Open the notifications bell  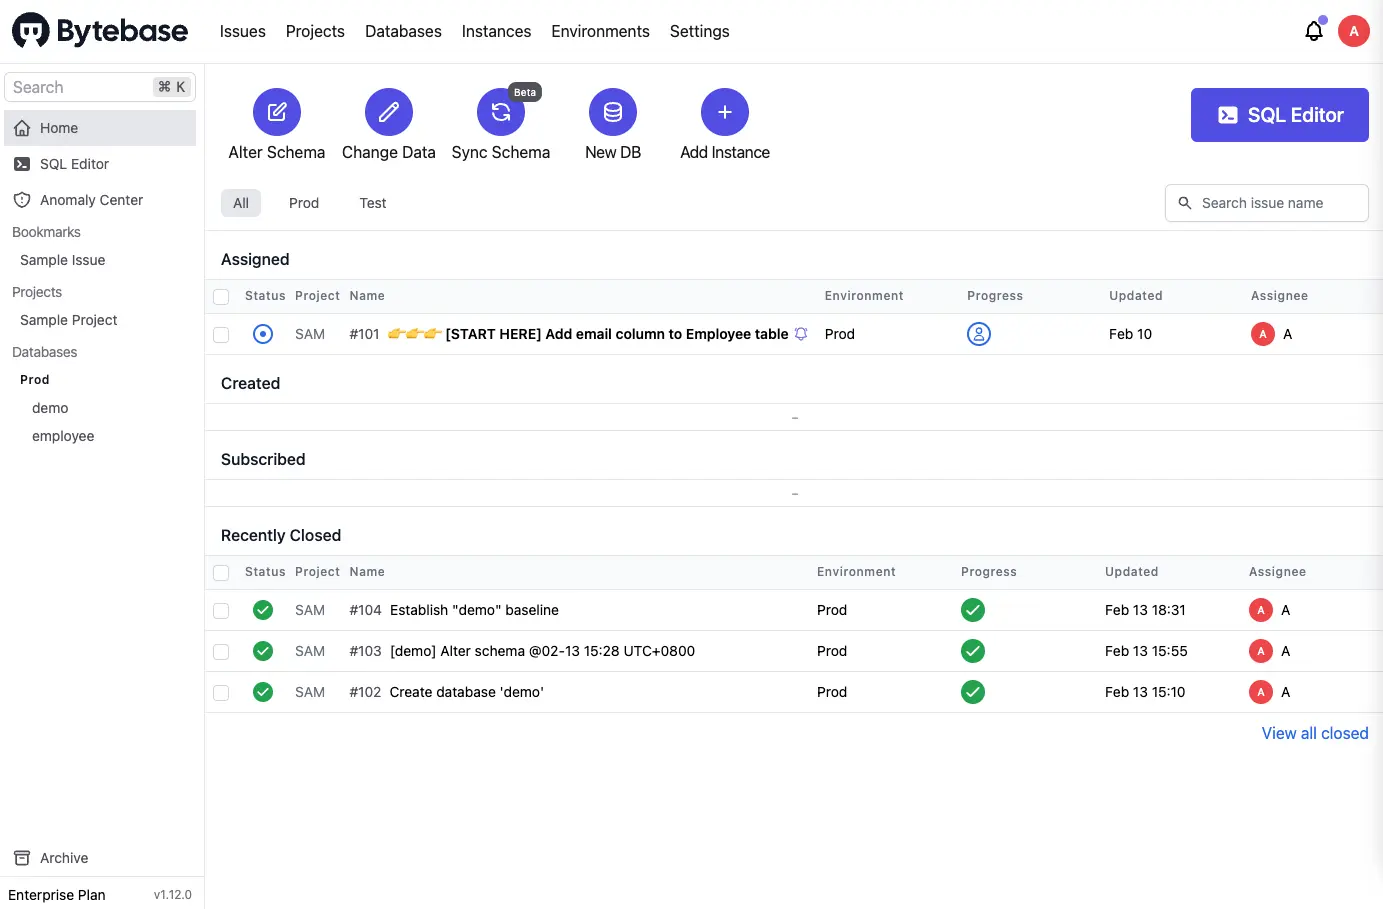1314,31
